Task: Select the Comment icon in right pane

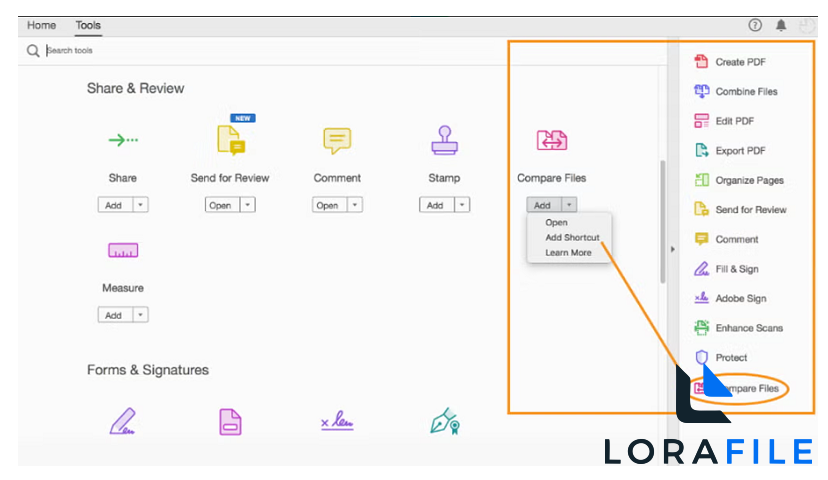Action: pos(701,239)
